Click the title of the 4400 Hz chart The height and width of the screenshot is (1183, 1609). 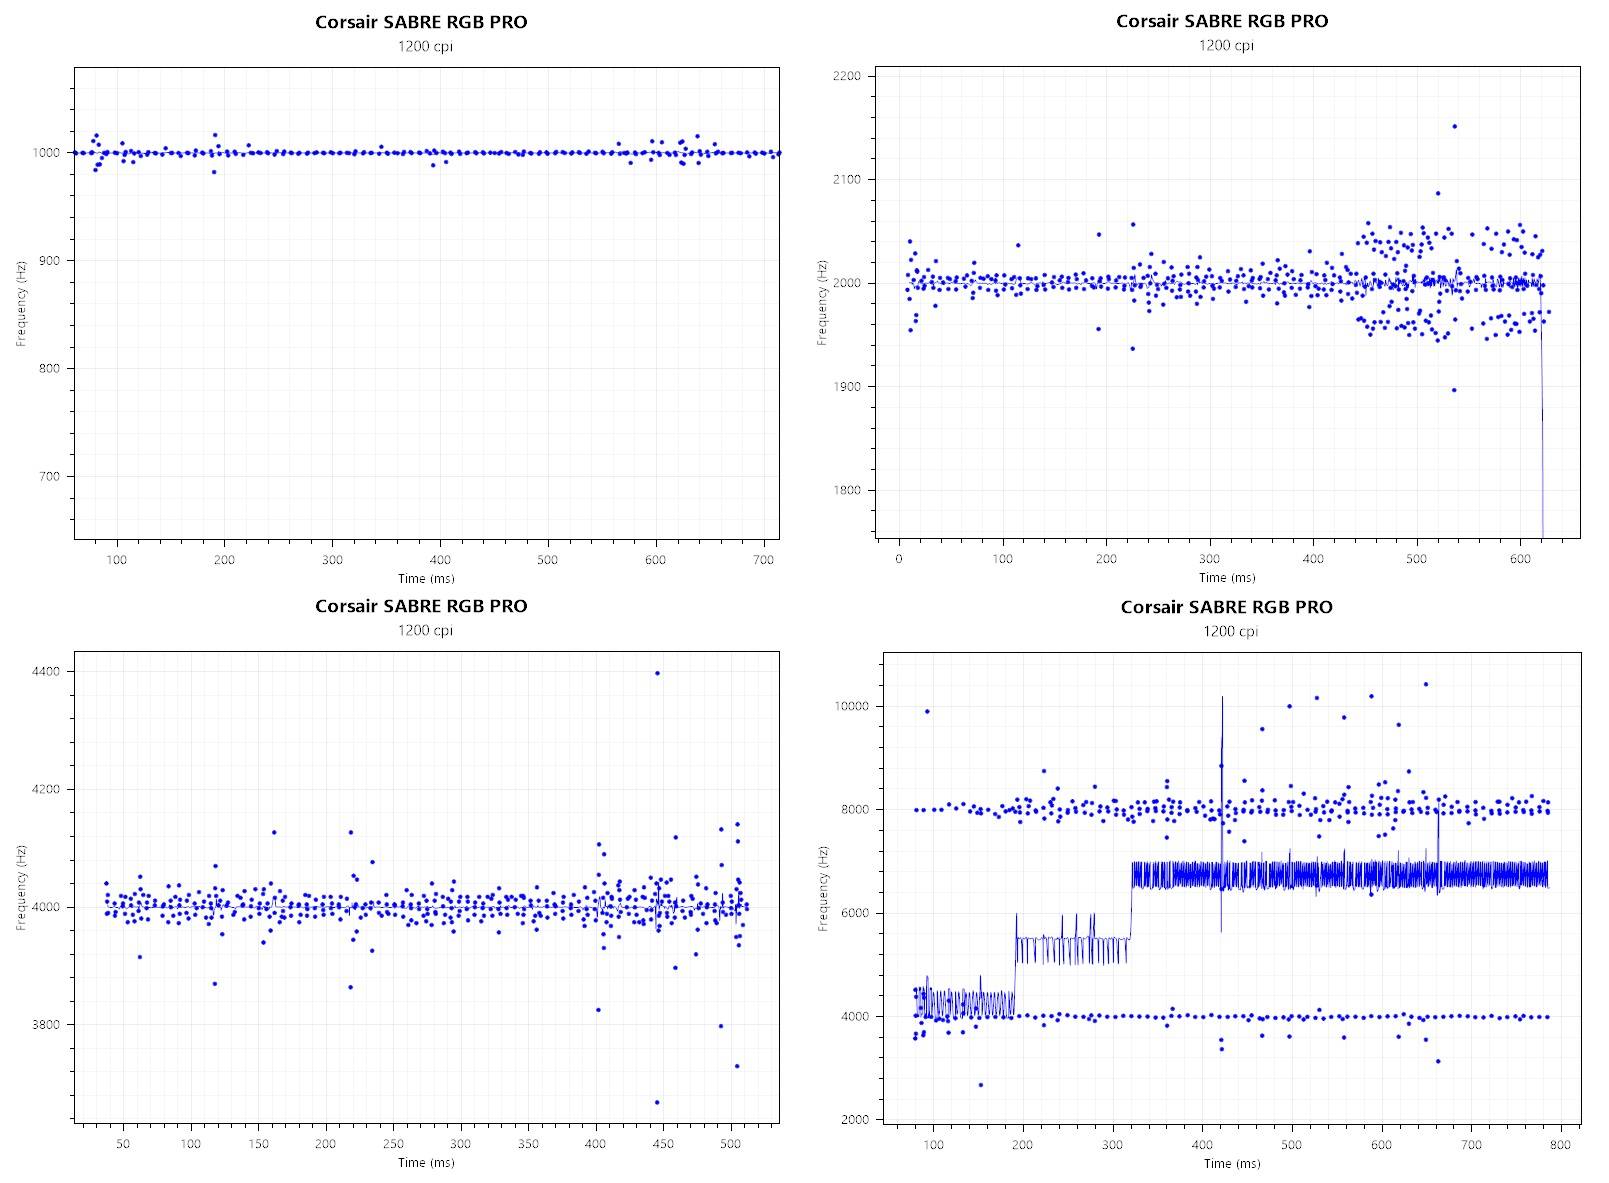(421, 606)
